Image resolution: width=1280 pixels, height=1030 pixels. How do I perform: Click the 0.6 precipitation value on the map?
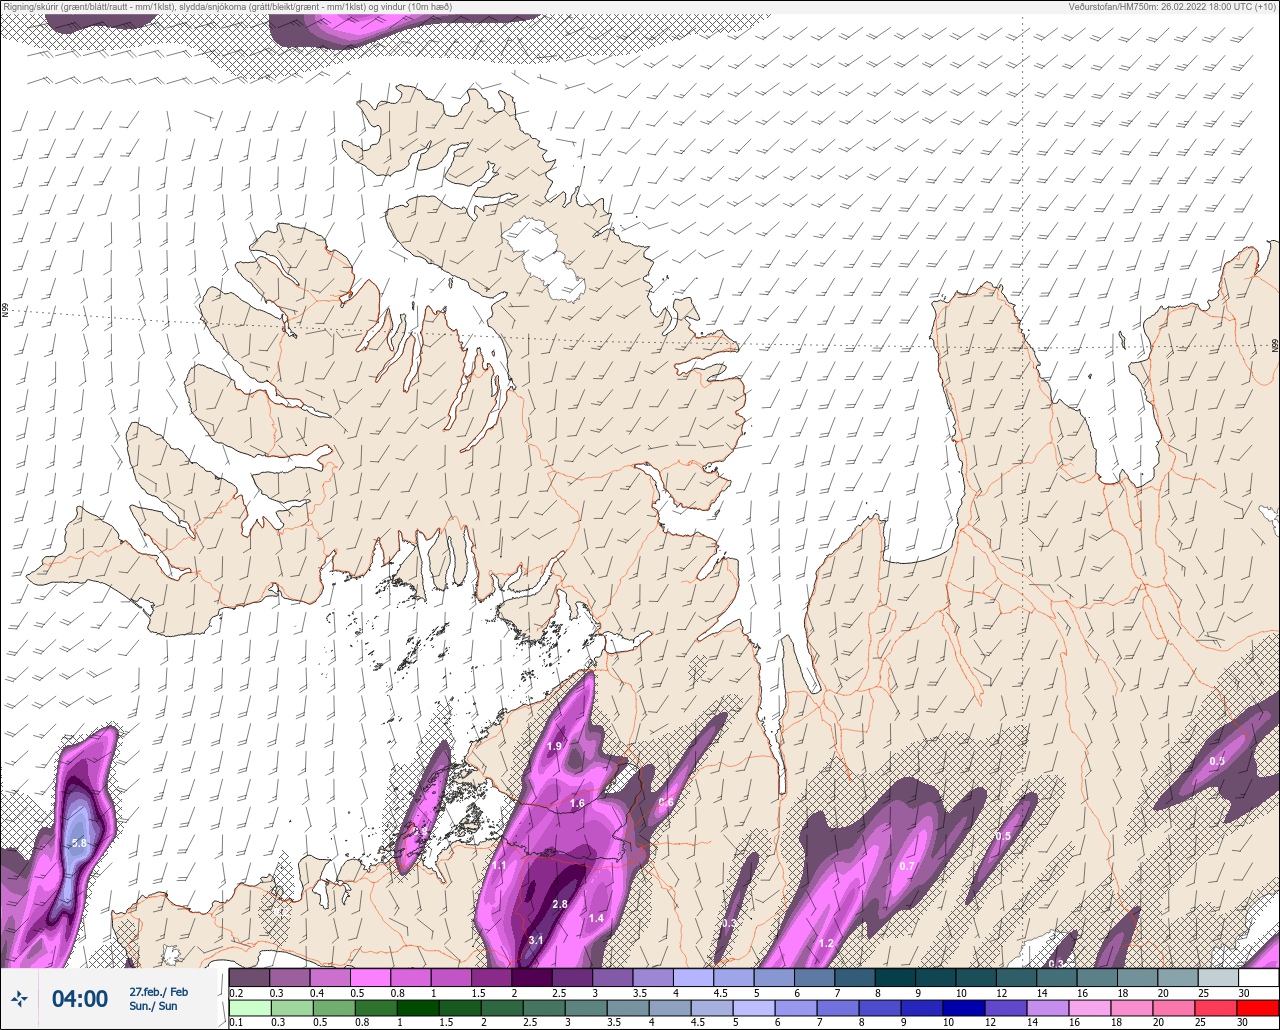tap(666, 802)
